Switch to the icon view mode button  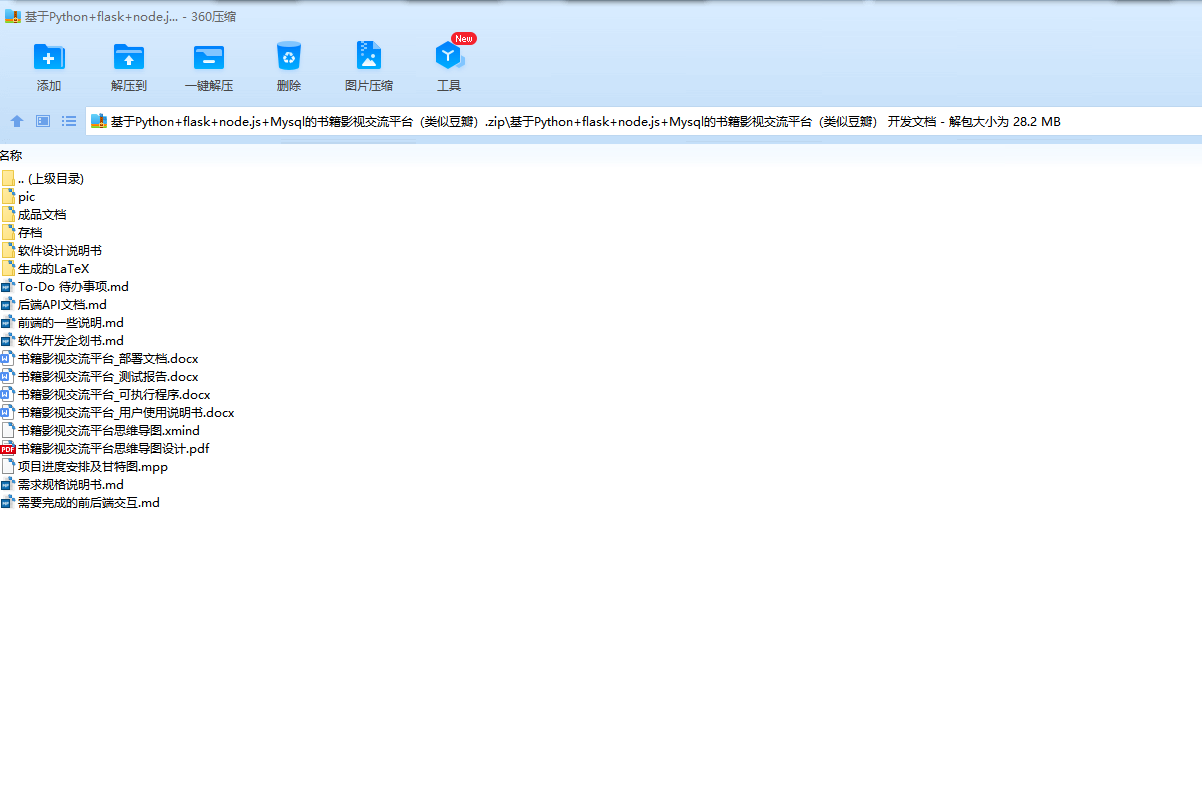[43, 121]
